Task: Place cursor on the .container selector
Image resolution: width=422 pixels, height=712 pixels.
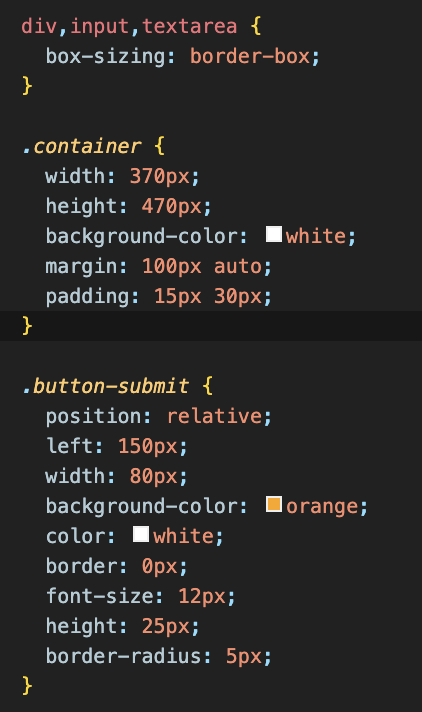Action: [x=82, y=146]
